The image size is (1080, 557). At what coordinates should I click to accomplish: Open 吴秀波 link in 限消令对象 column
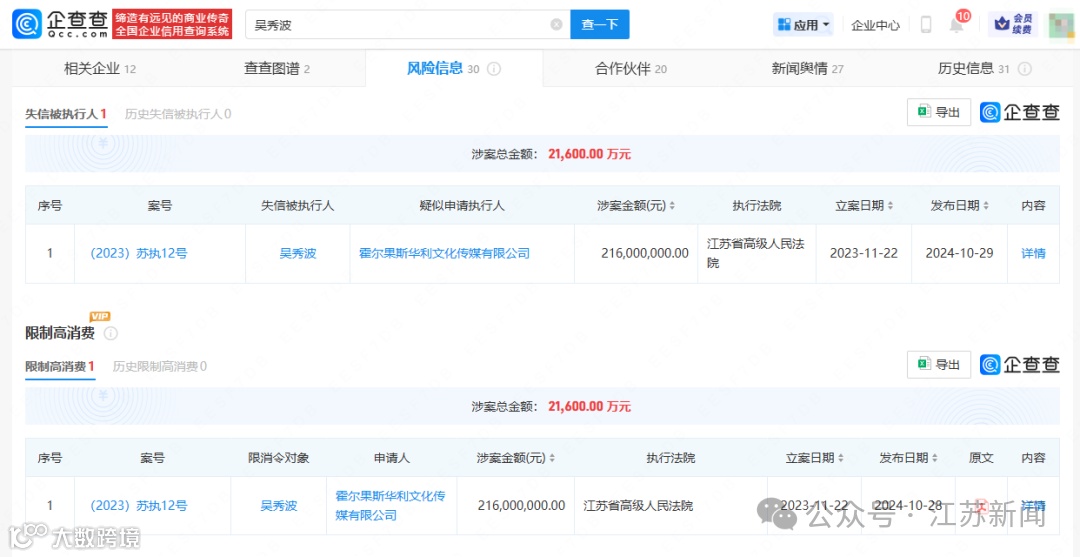pyautogui.click(x=279, y=505)
